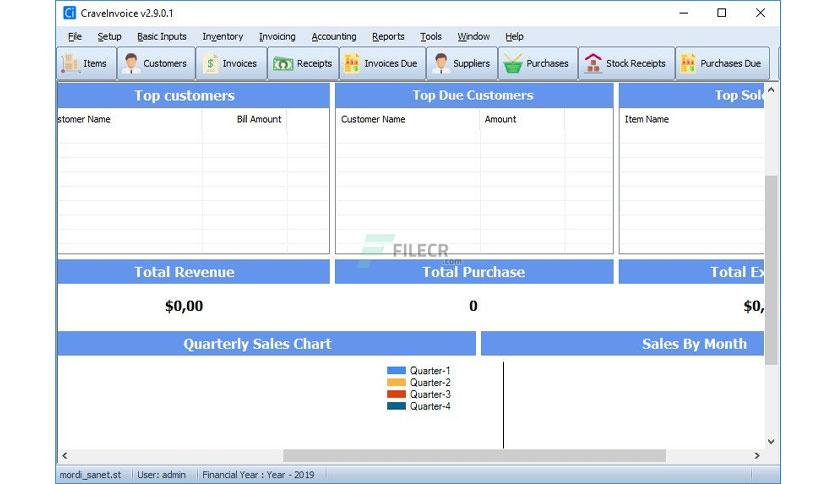This screenshot has height=484, width=836.
Task: Click the Total Purchase header
Action: pyautogui.click(x=474, y=272)
